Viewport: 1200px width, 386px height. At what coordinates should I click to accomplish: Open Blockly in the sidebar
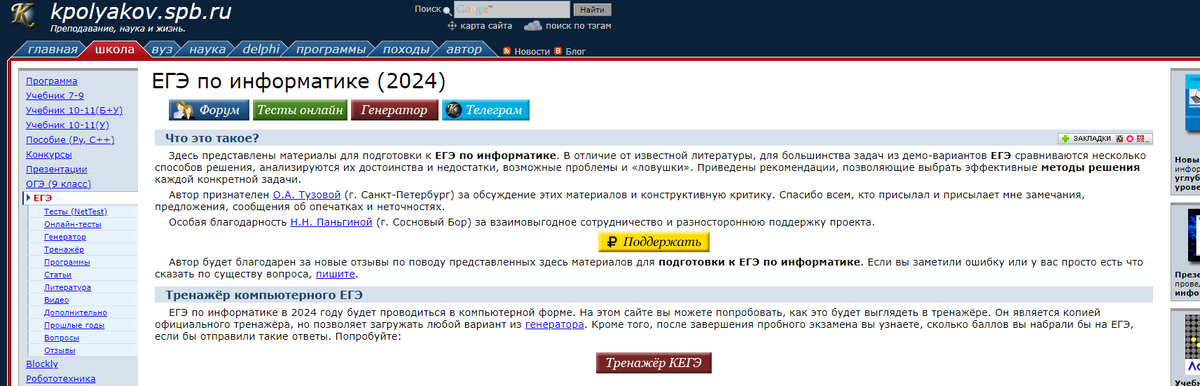point(43,365)
